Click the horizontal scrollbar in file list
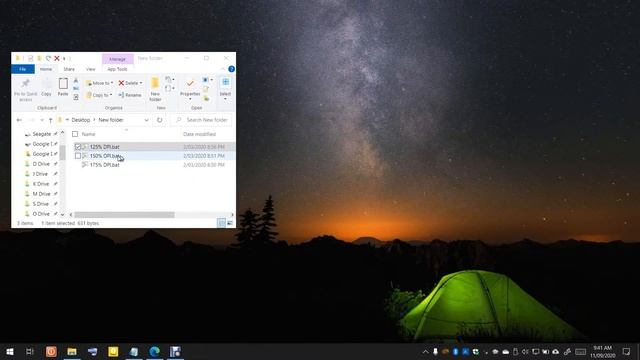The image size is (640, 360). click(124, 214)
